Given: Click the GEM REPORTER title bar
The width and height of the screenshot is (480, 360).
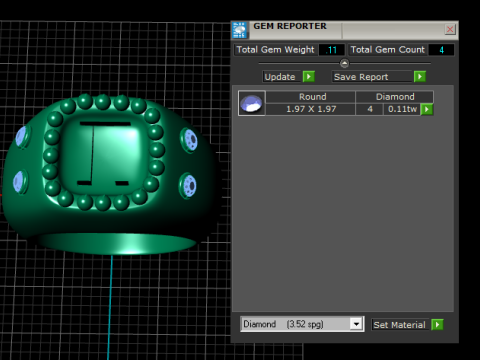Looking at the screenshot, I should 345,30.
